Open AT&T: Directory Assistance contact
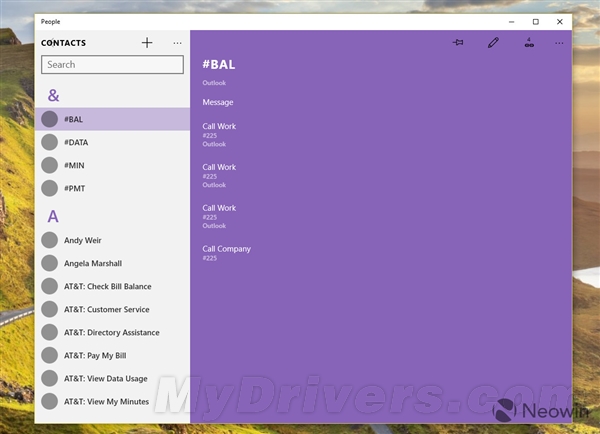Image resolution: width=600 pixels, height=434 pixels. [x=111, y=332]
